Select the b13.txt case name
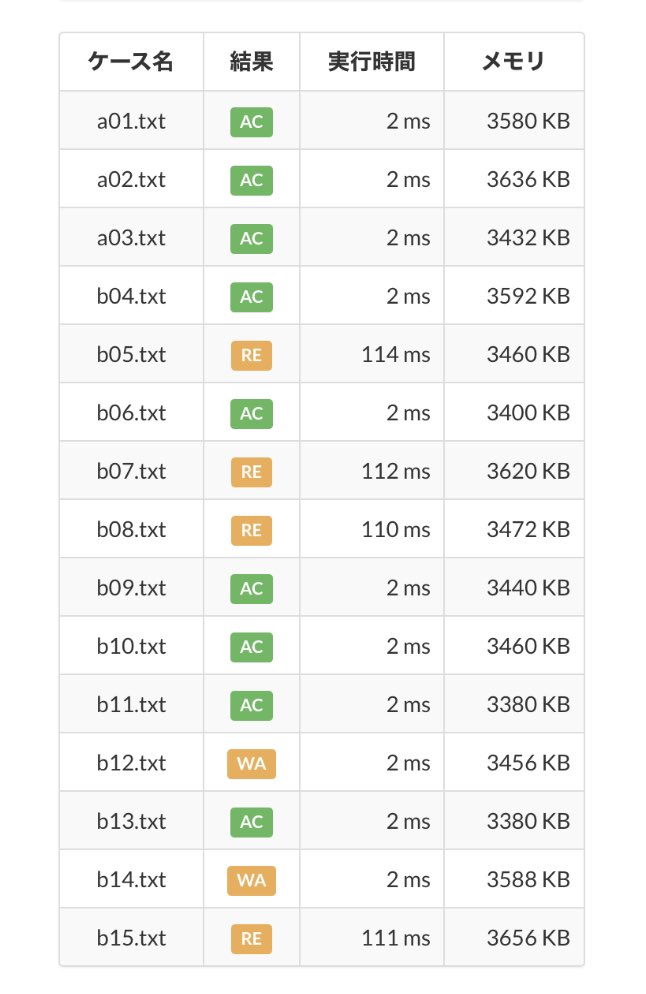This screenshot has height=994, width=646. click(x=131, y=821)
